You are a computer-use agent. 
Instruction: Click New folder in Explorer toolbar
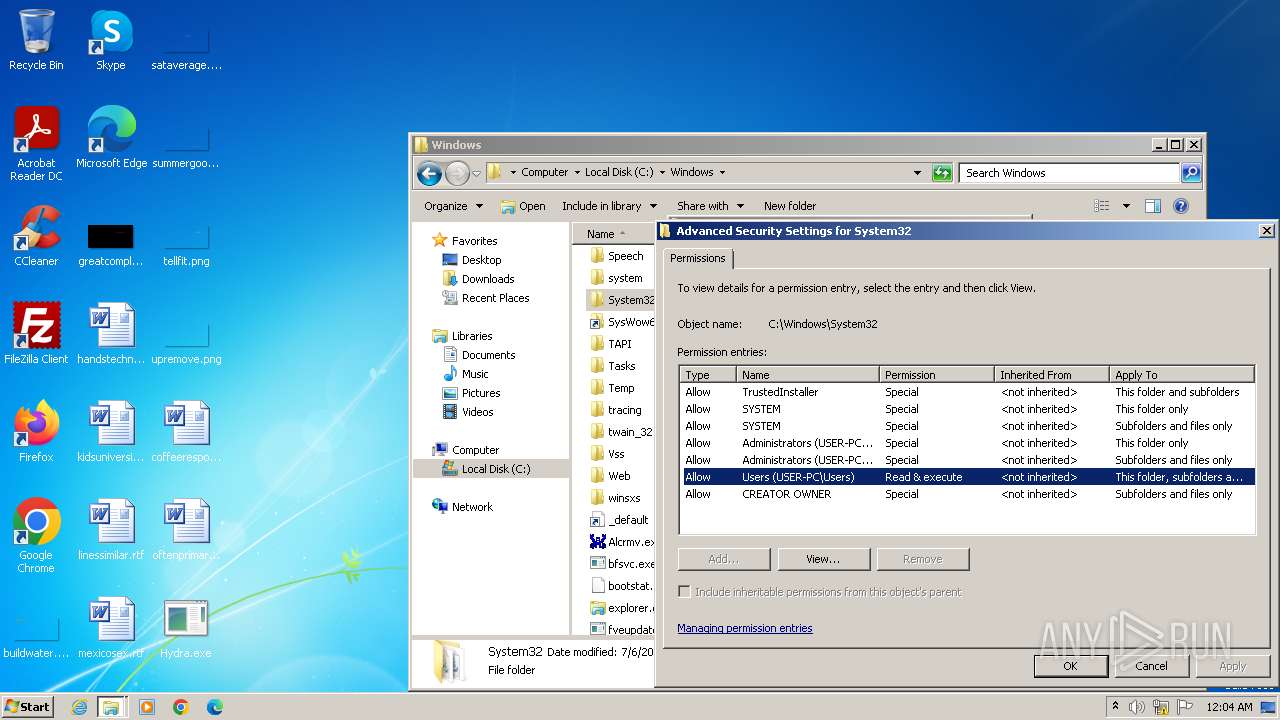pos(790,206)
